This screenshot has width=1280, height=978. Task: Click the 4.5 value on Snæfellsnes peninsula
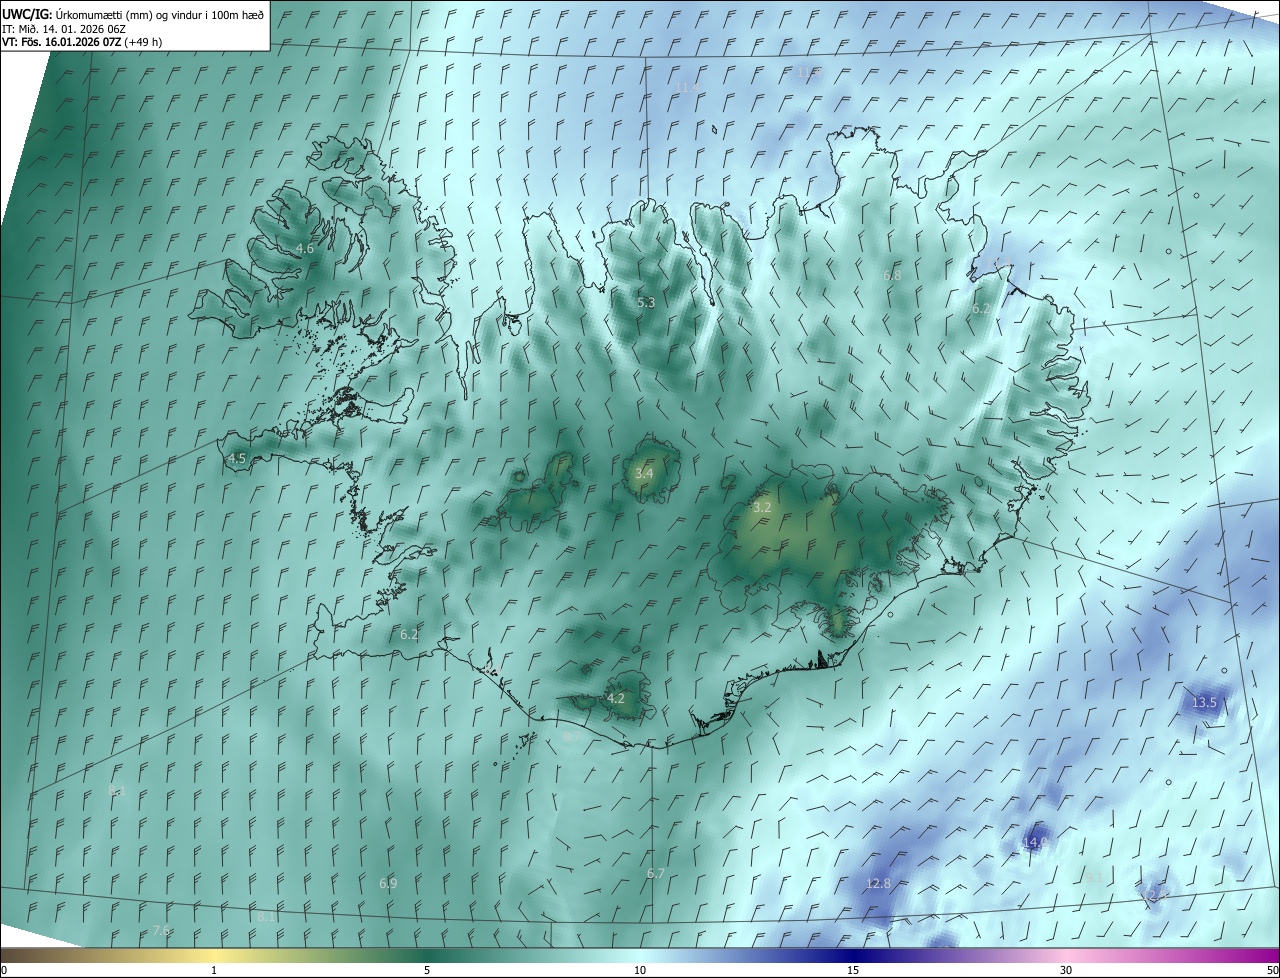click(x=237, y=459)
